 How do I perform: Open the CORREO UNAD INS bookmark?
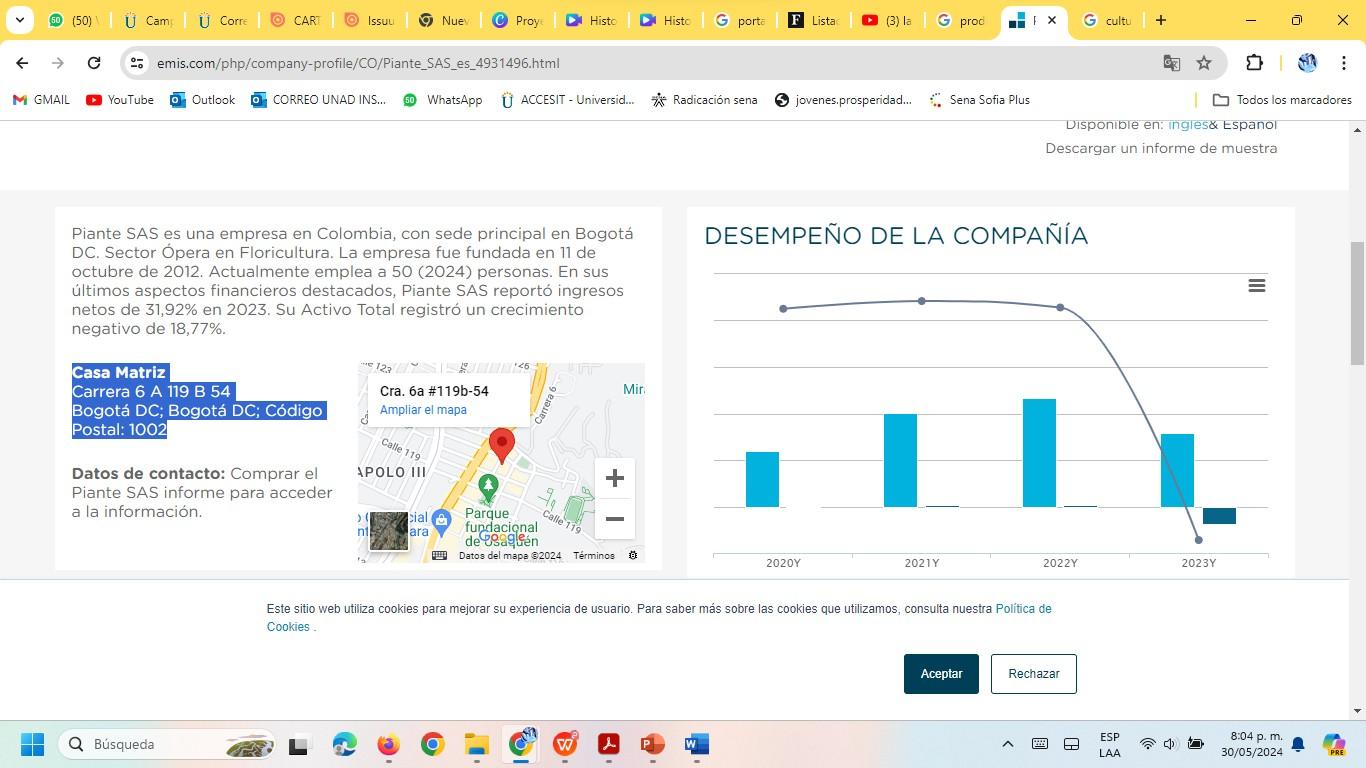click(x=319, y=100)
